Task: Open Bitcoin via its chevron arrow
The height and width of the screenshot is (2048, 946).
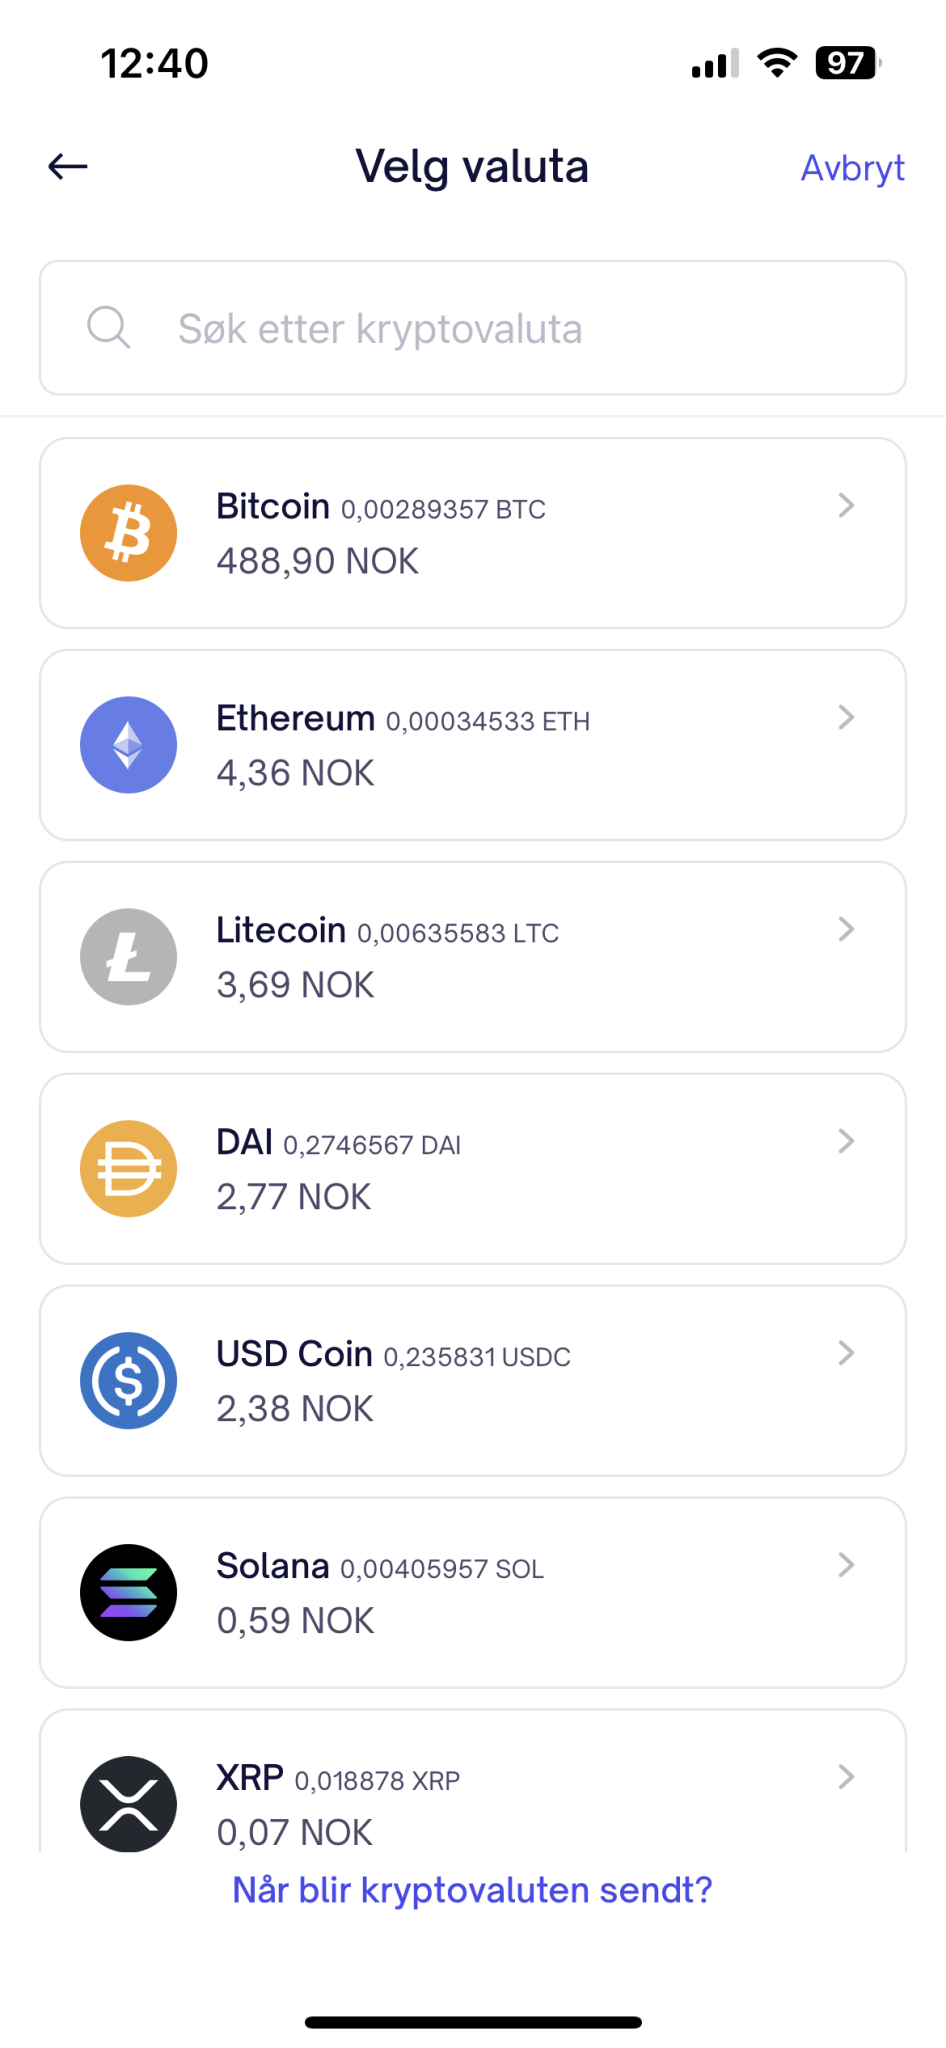Action: click(846, 506)
